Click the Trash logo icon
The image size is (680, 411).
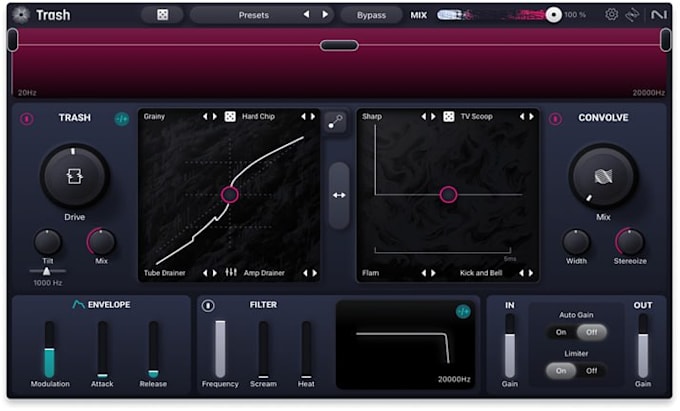[20, 15]
